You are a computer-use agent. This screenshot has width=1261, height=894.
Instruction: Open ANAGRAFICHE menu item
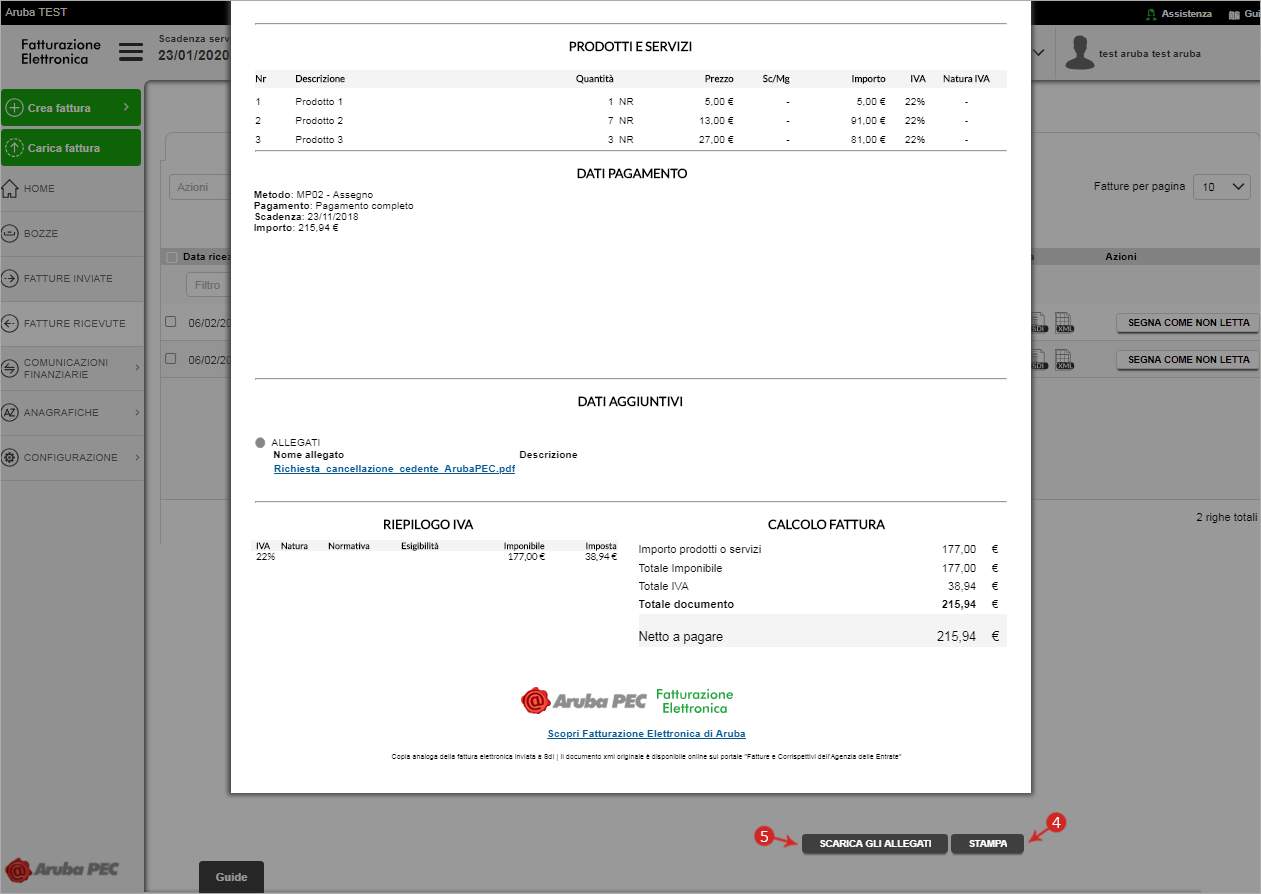(70, 412)
